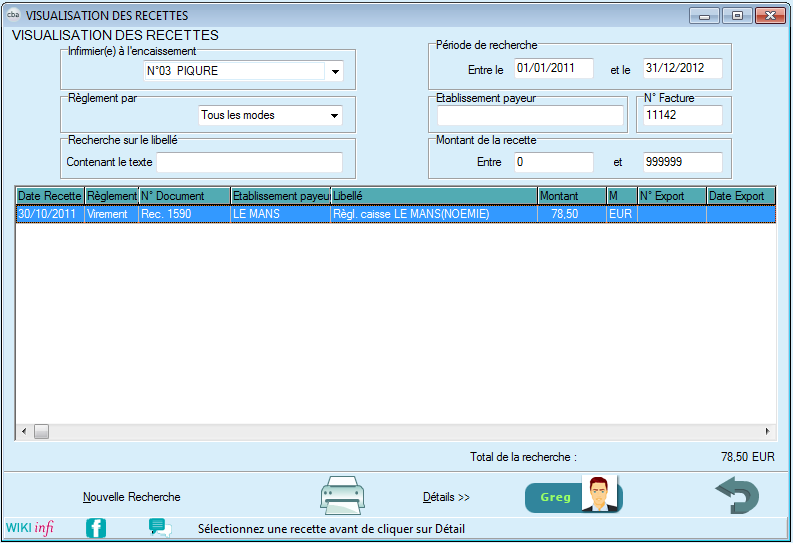Open the Facebook page icon
793x543 pixels.
(x=96, y=528)
